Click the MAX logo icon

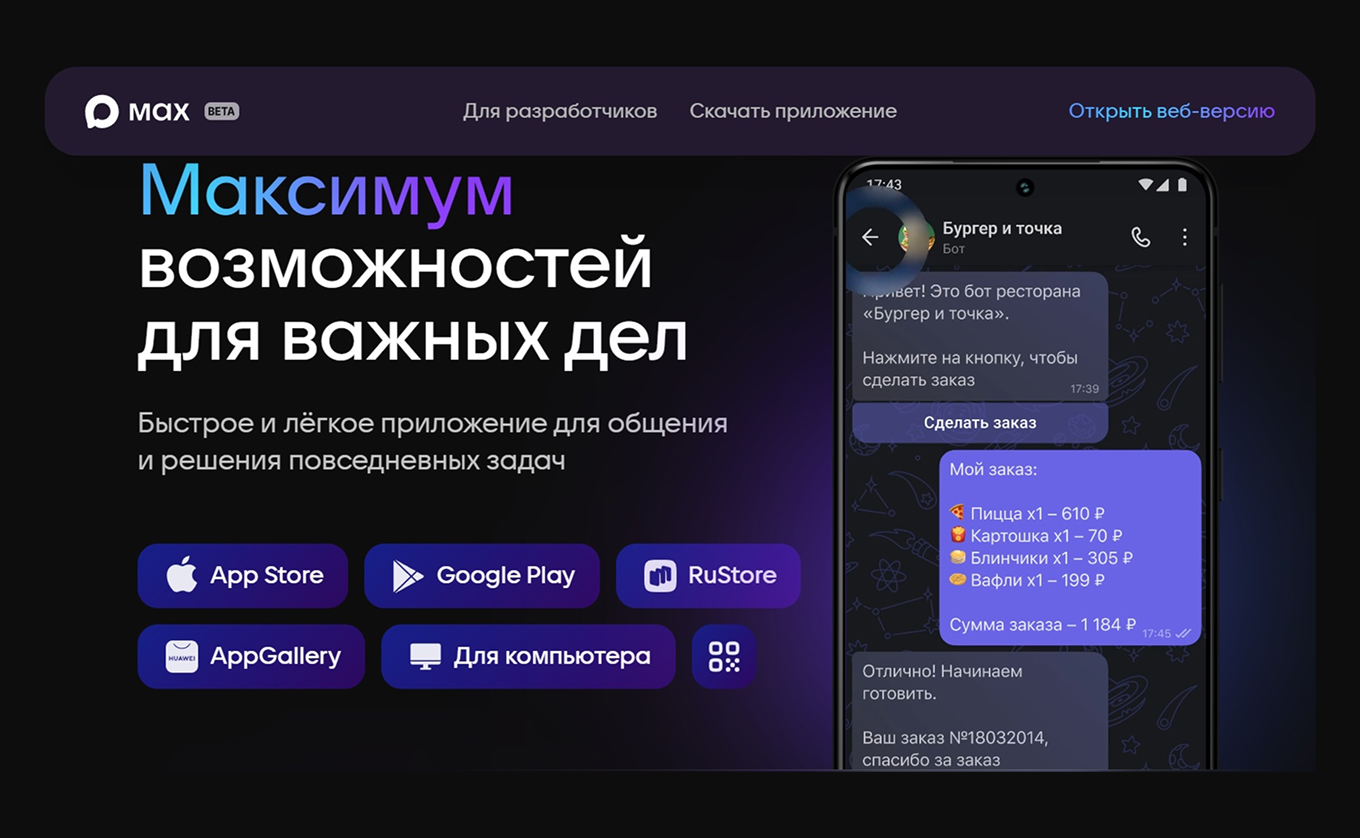103,110
